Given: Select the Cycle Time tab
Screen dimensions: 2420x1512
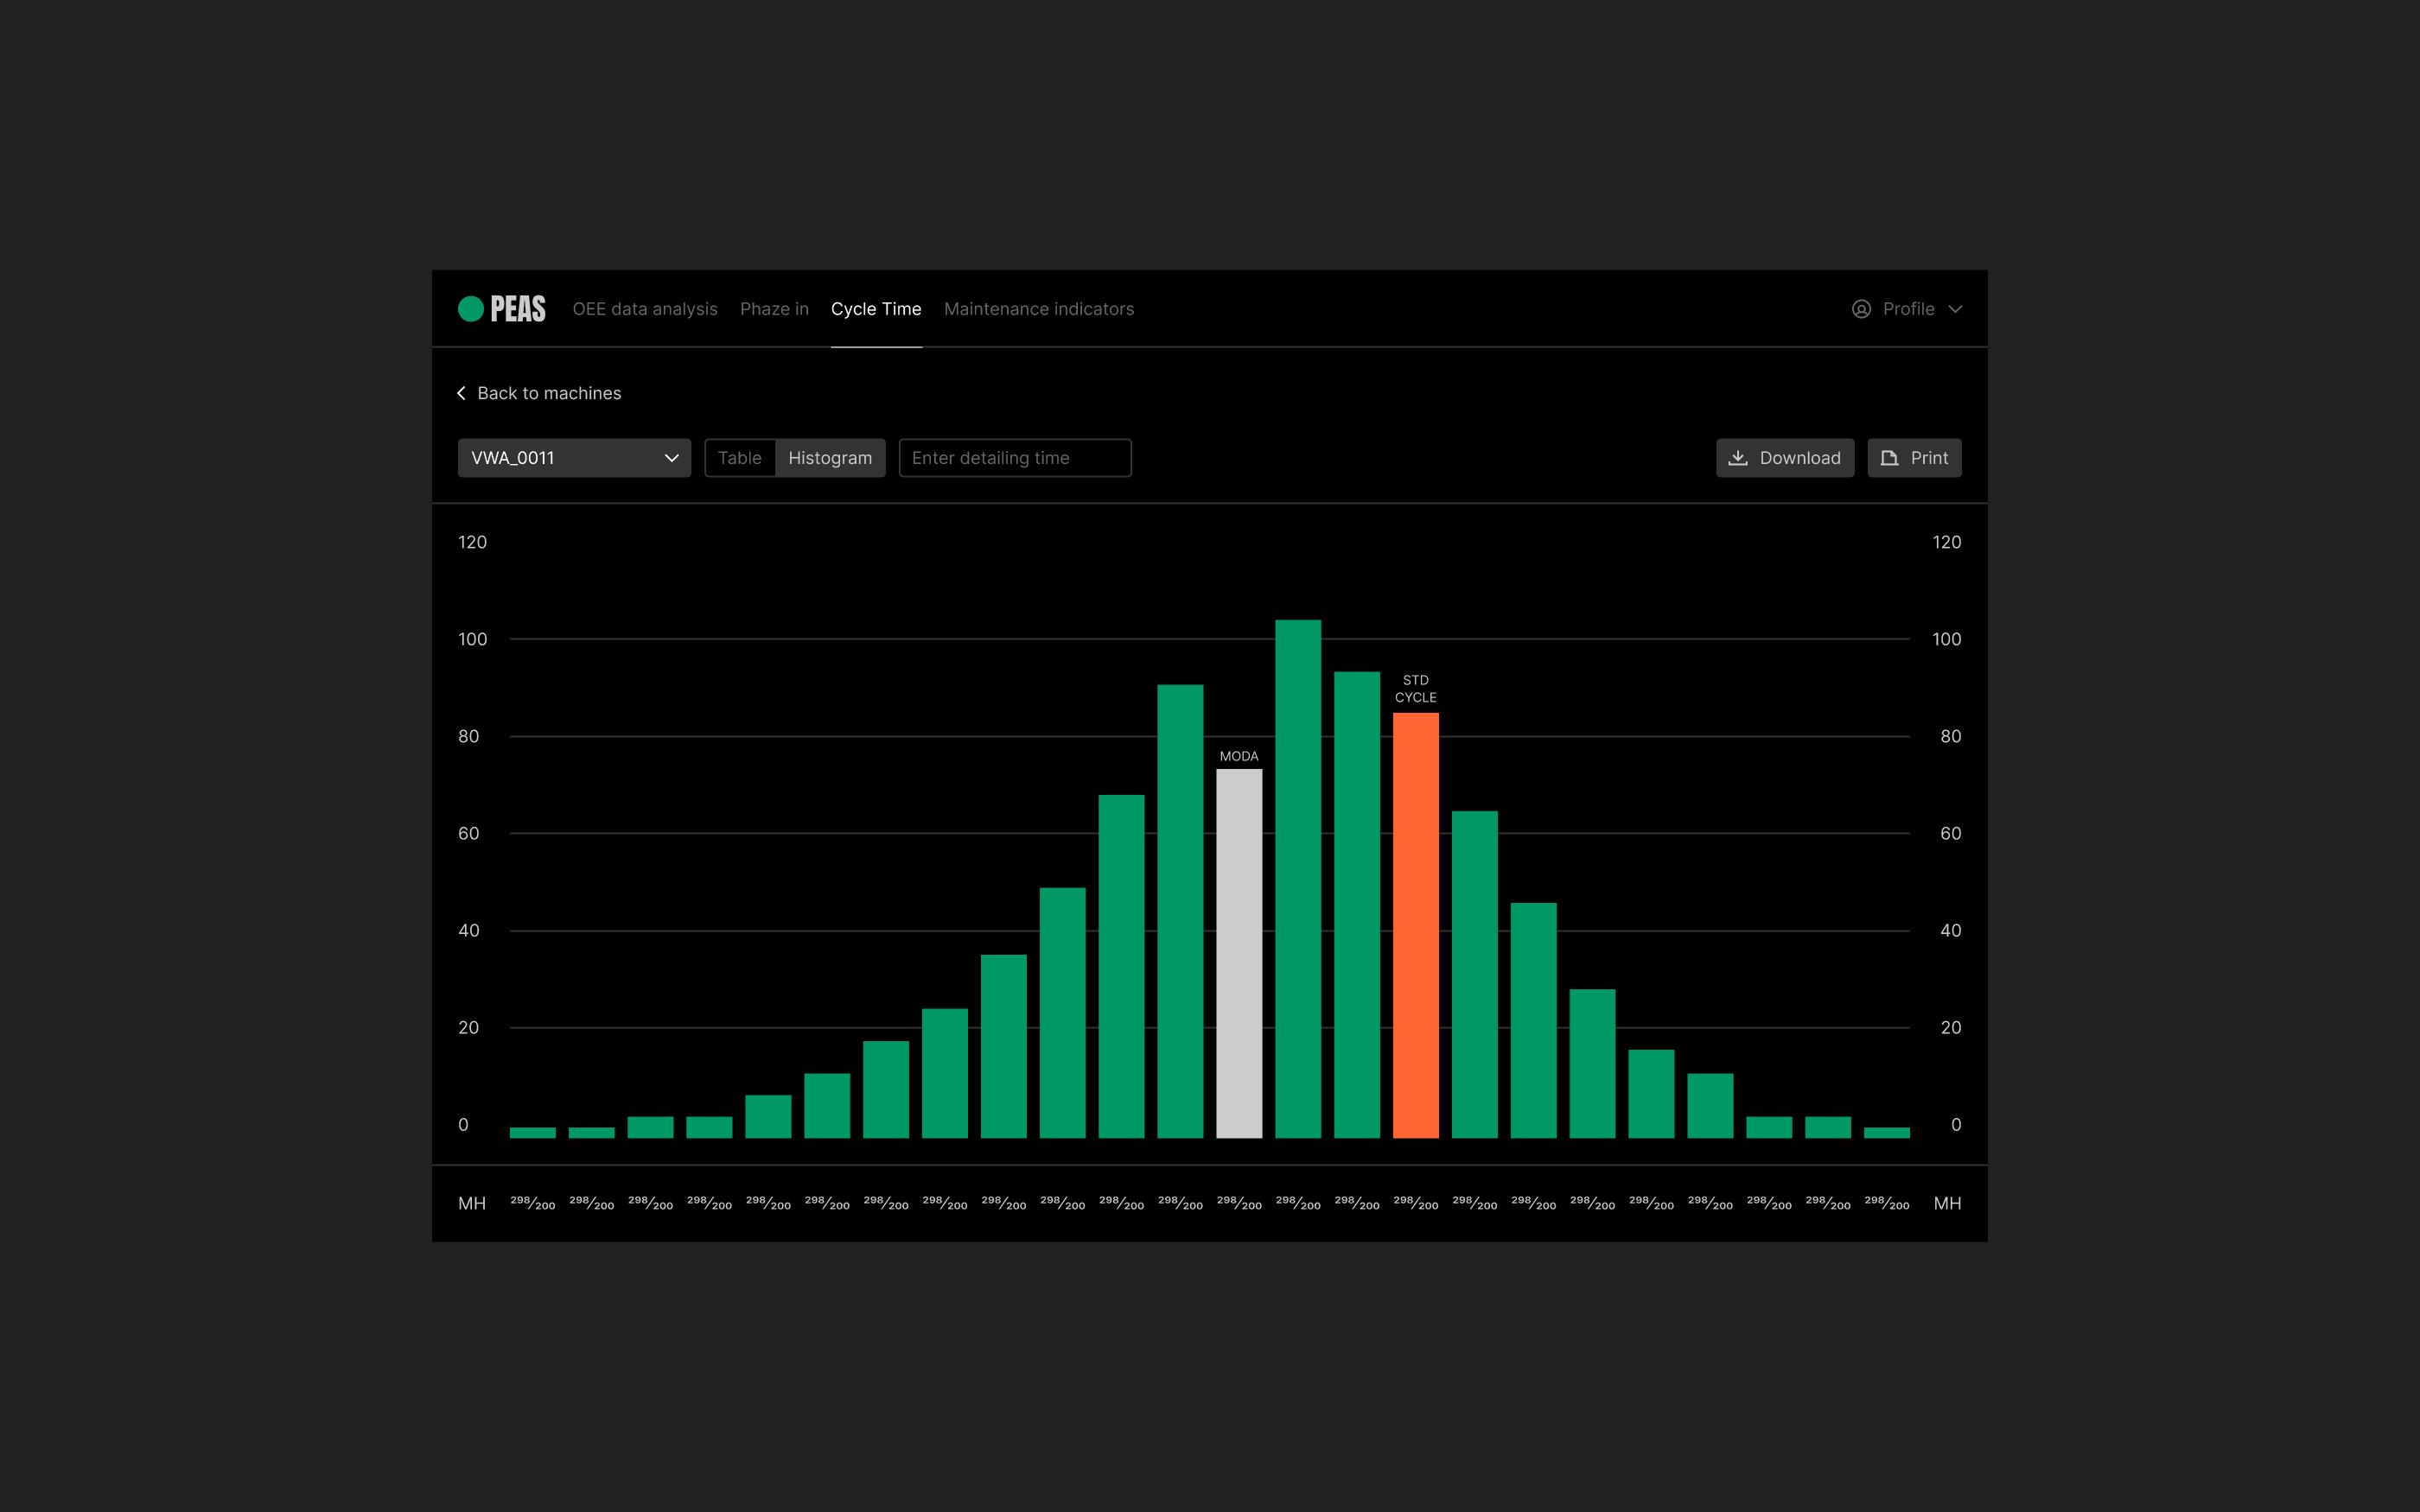Looking at the screenshot, I should pyautogui.click(x=876, y=309).
